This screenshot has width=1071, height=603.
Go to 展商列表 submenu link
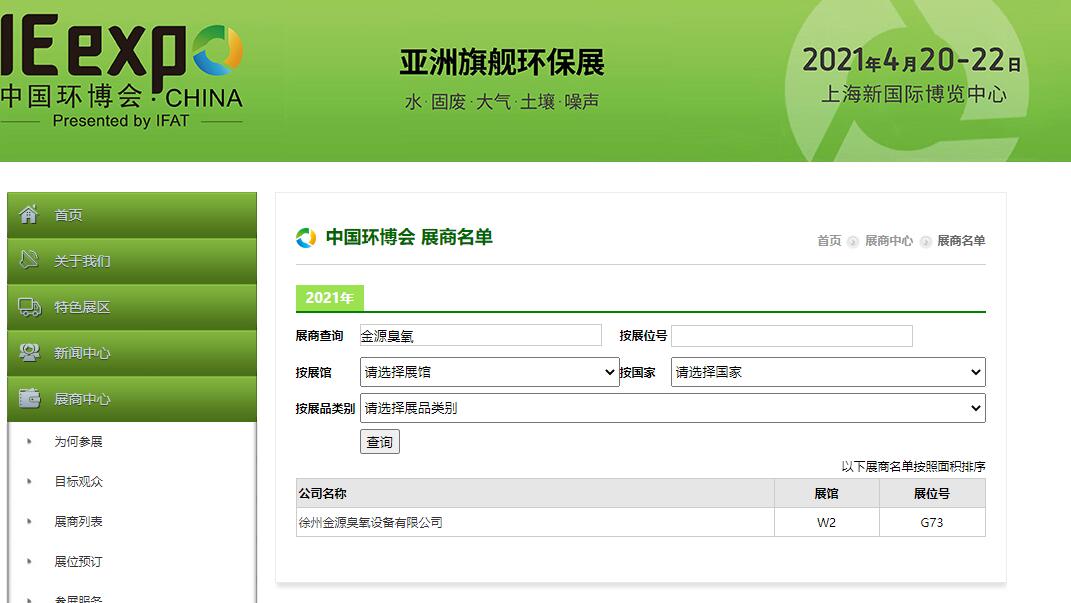point(79,522)
